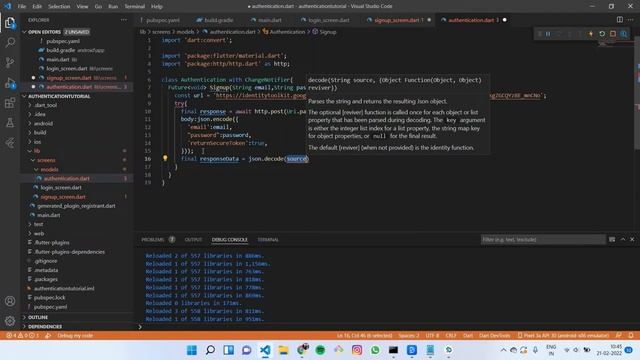Open the Run and Debug view

(10, 83)
